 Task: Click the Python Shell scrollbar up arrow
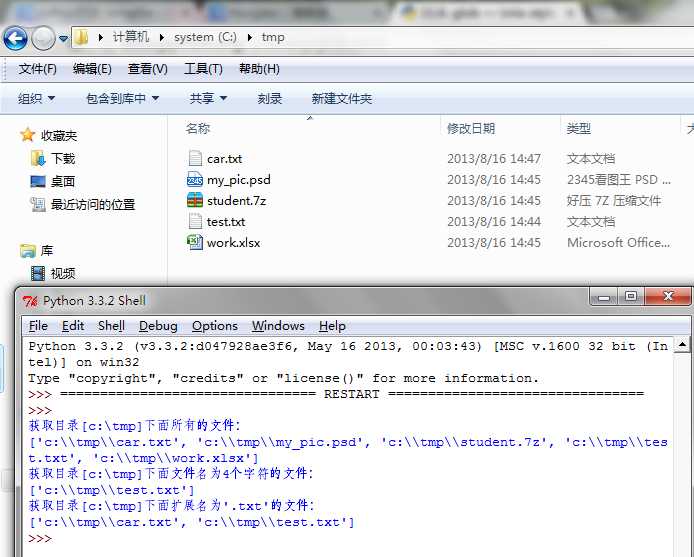pos(682,344)
